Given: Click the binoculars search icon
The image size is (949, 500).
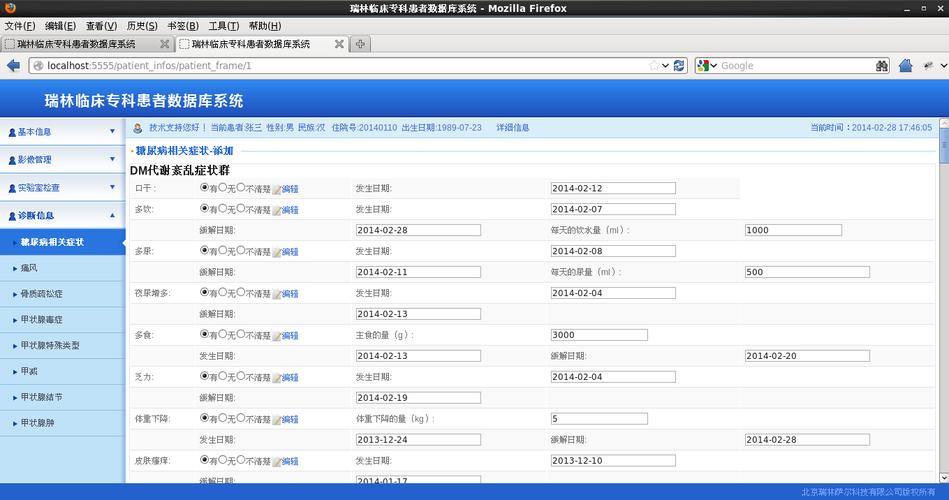Looking at the screenshot, I should pyautogui.click(x=882, y=65).
